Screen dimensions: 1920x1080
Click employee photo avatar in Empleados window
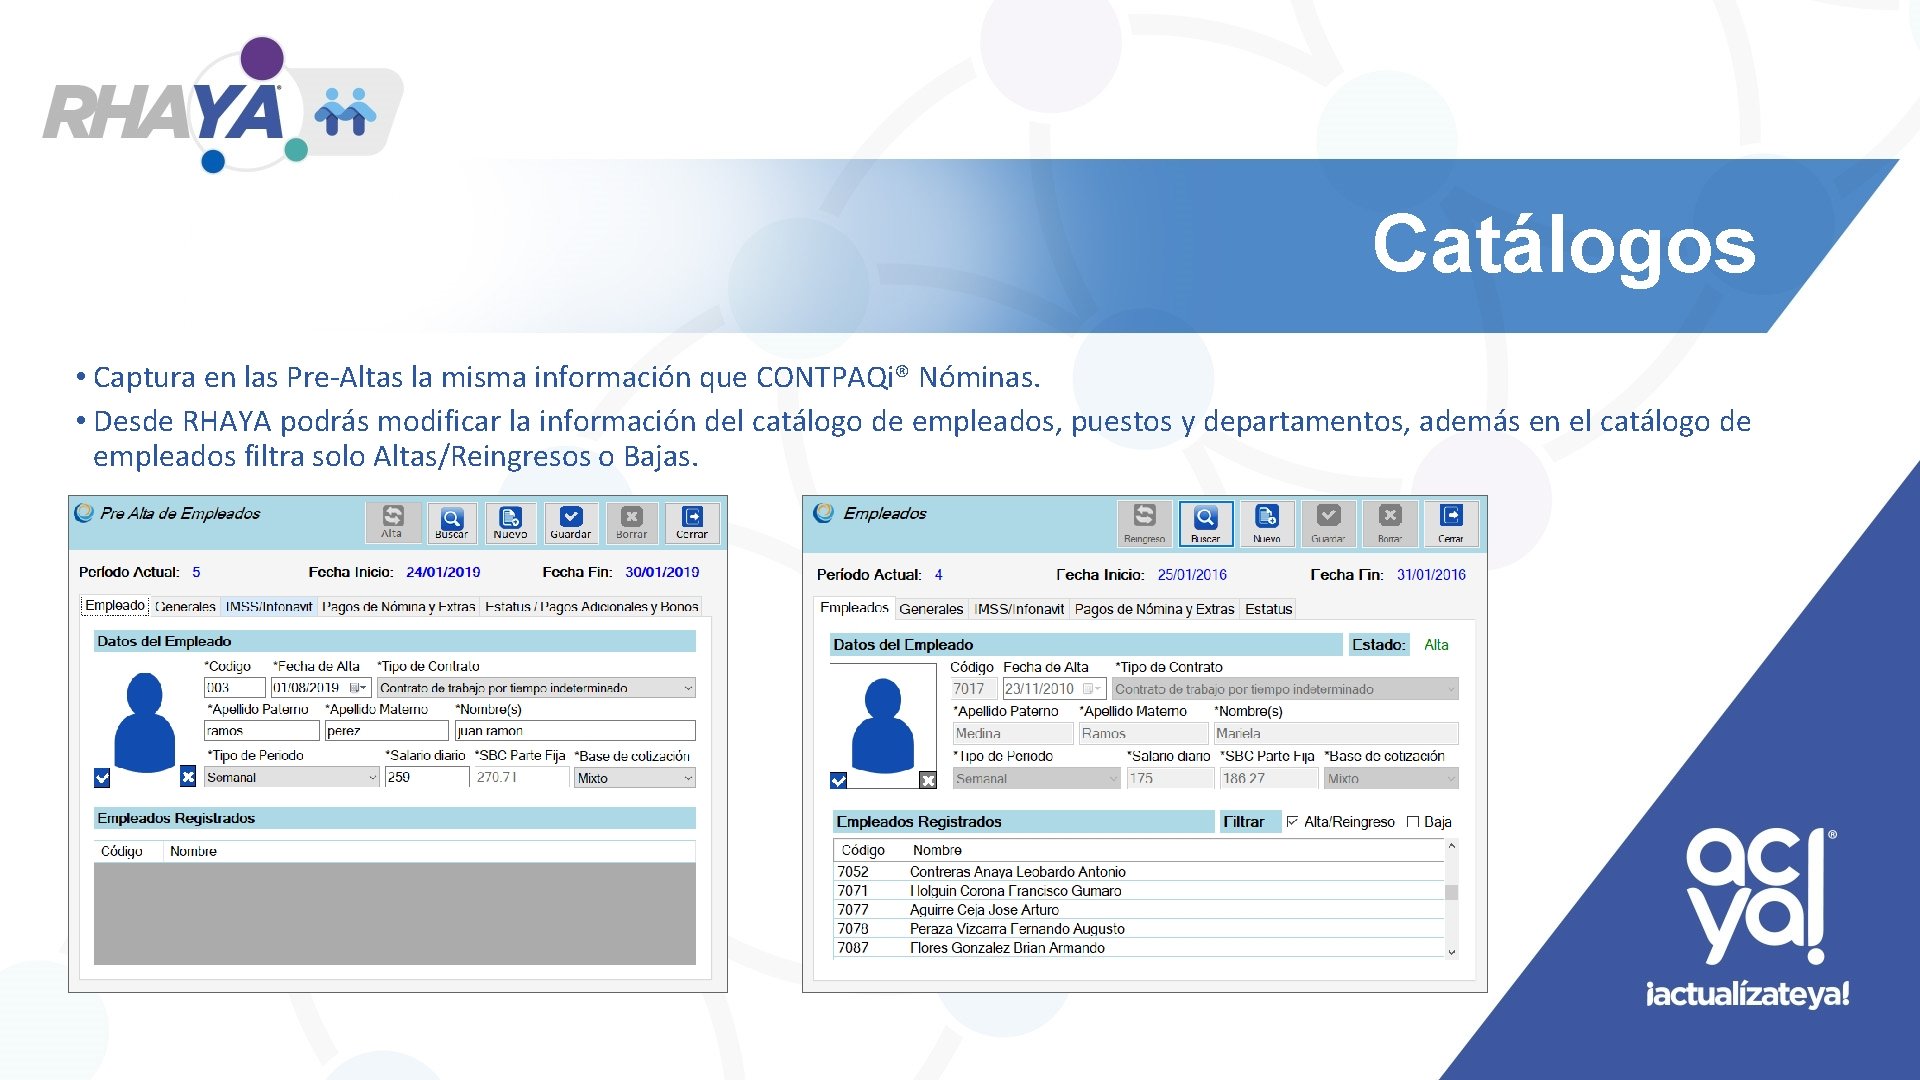pos(883,725)
